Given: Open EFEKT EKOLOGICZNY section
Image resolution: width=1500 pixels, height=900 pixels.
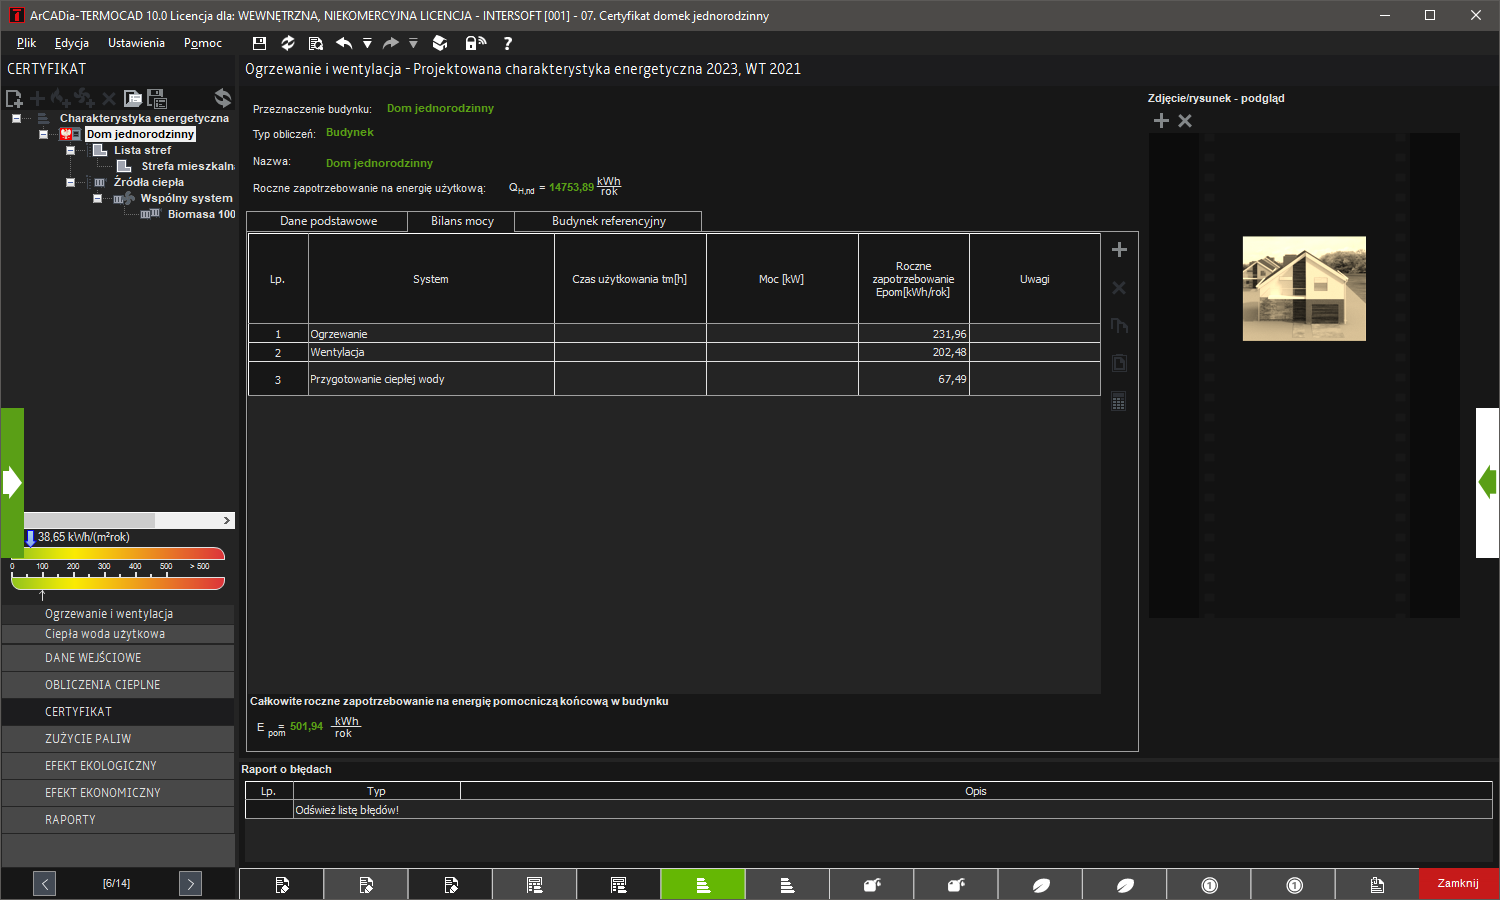Looking at the screenshot, I should tap(118, 766).
